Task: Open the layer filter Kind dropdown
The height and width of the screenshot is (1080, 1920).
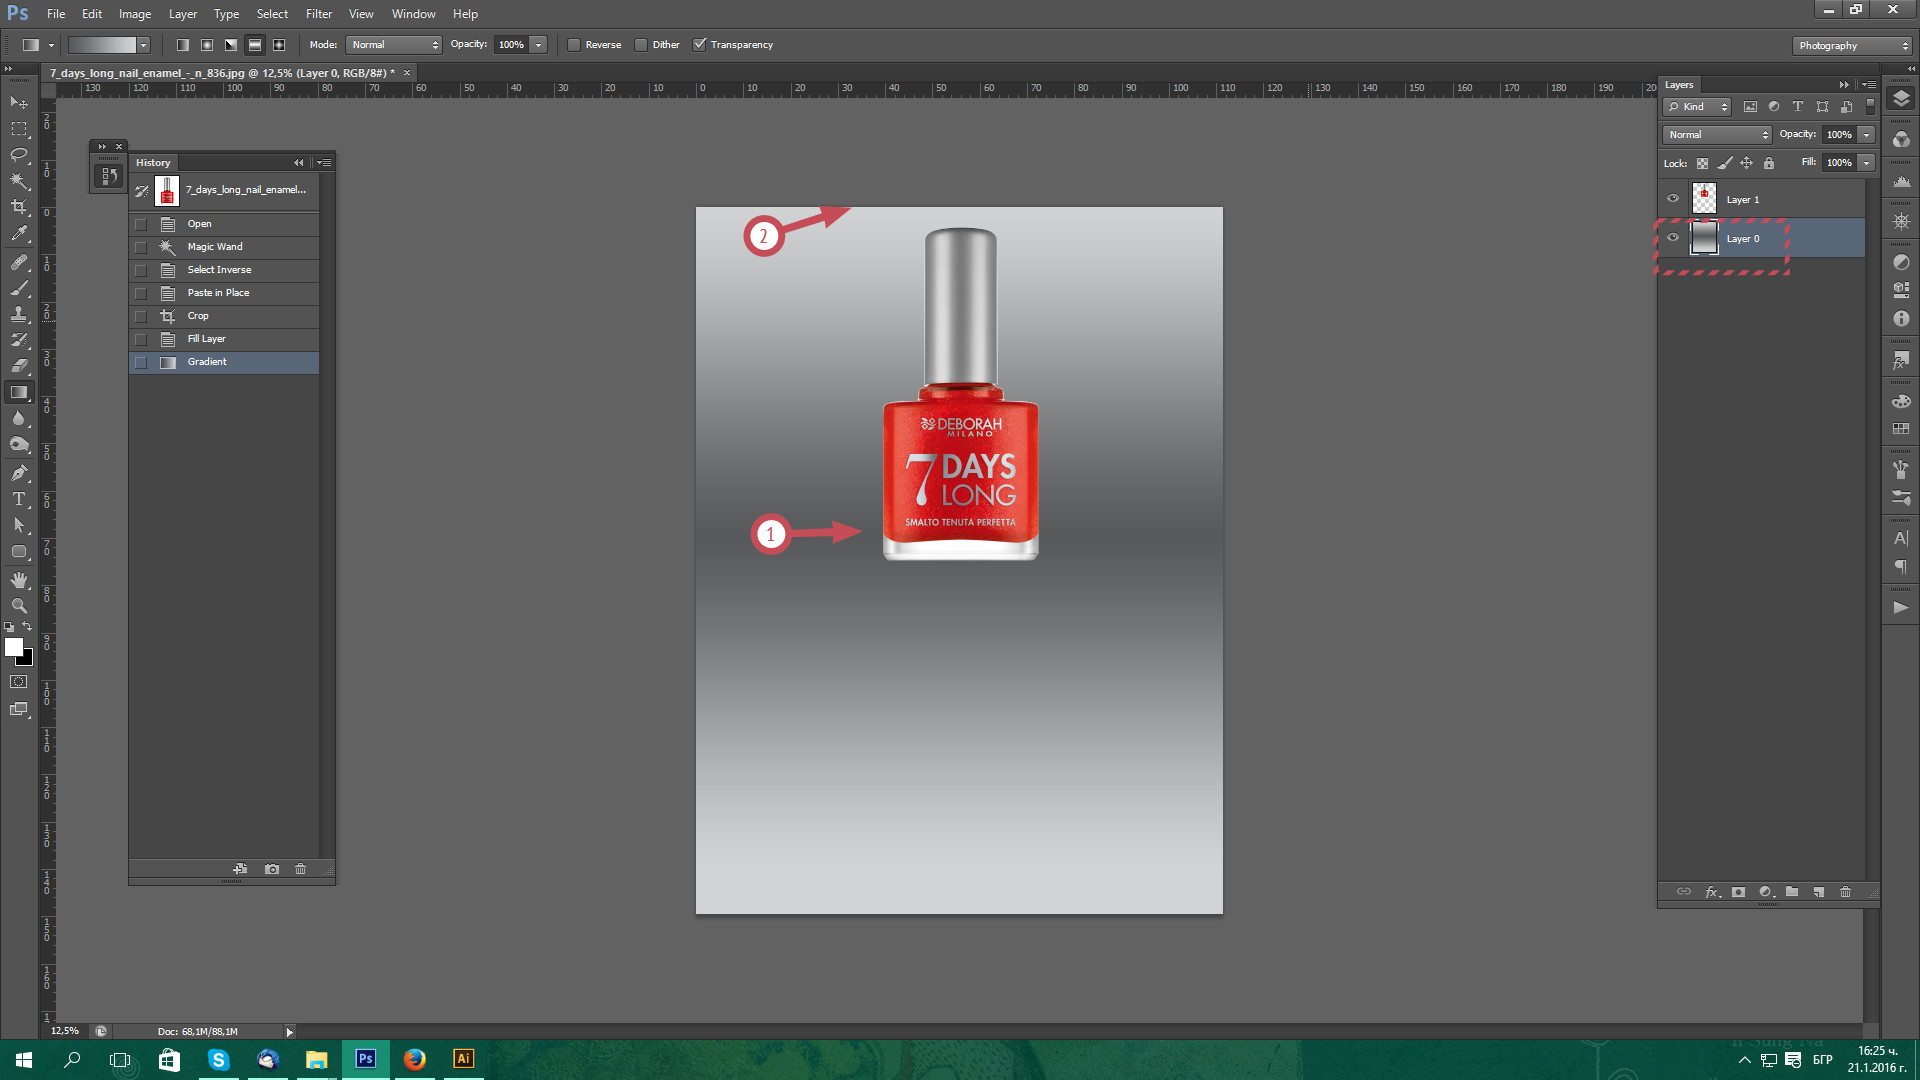Action: [1697, 107]
